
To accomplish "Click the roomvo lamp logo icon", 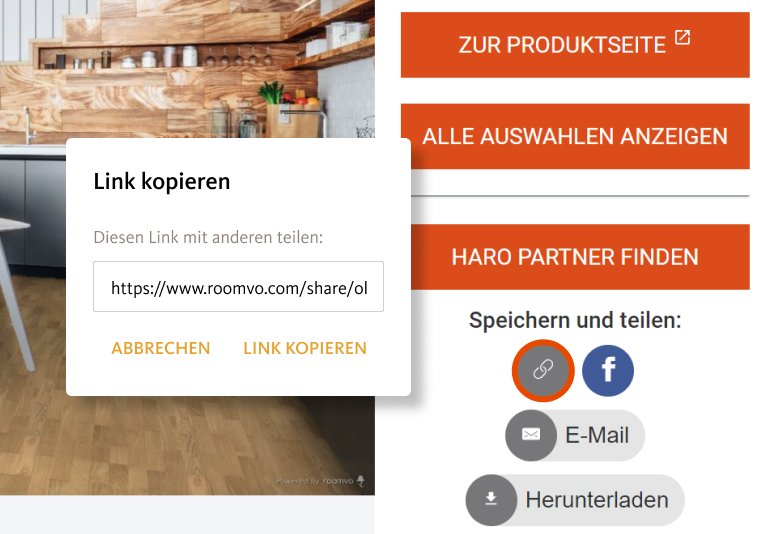I will 361,481.
